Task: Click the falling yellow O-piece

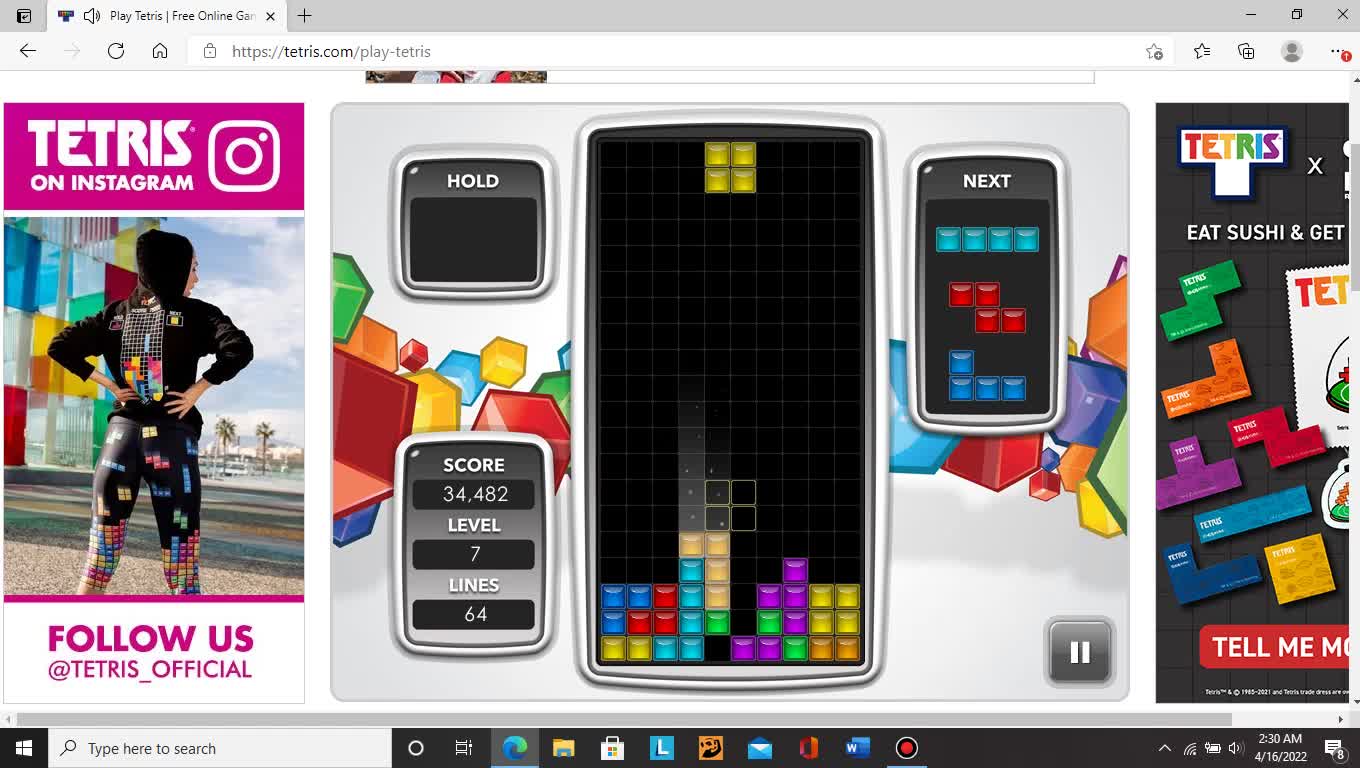Action: pyautogui.click(x=730, y=167)
